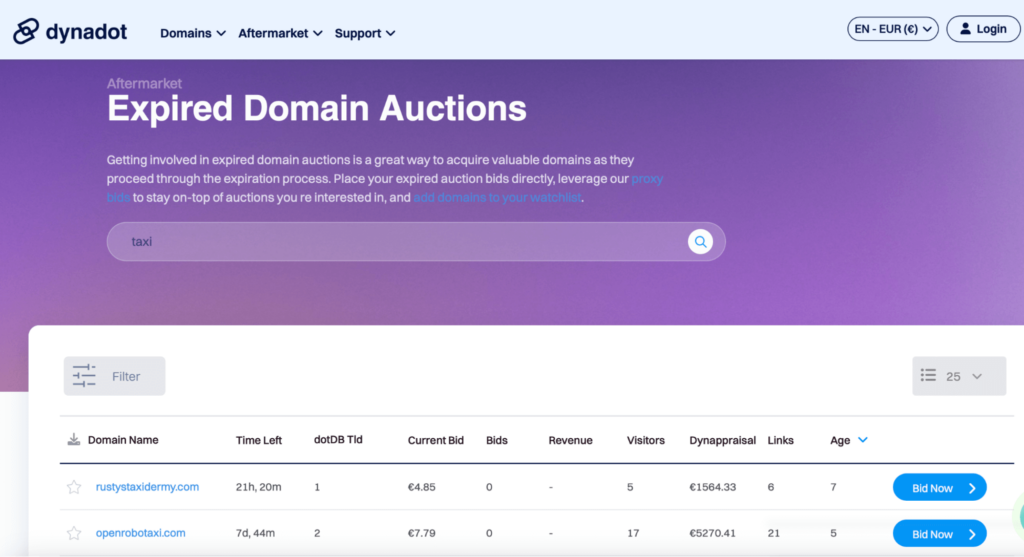The width and height of the screenshot is (1024, 557).
Task: Click €1564.33 appraisal value
Action: [x=712, y=487]
